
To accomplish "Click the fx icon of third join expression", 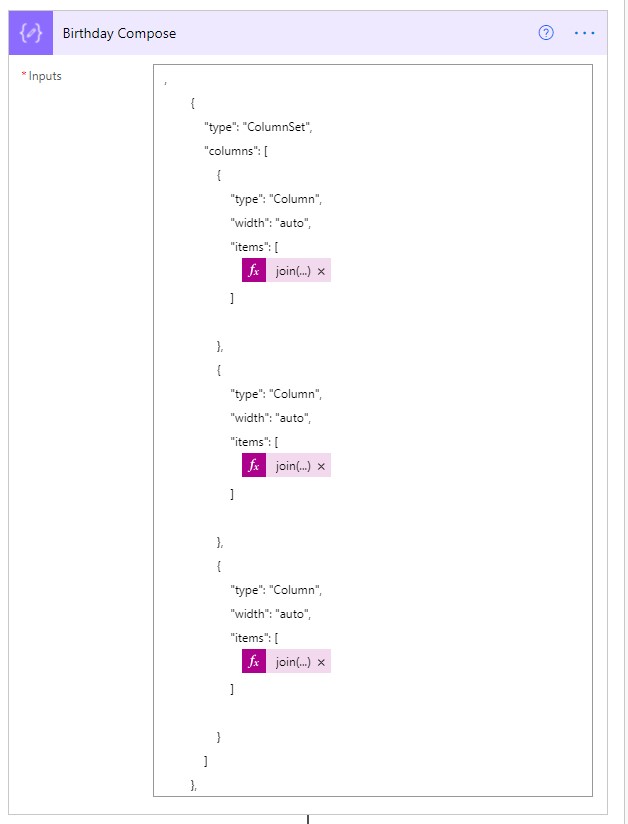I will [x=254, y=661].
